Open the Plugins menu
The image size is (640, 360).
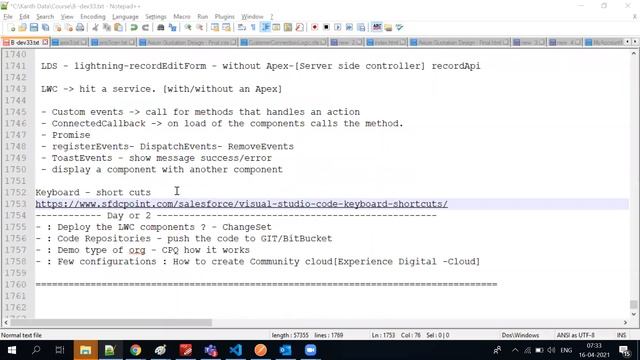[224, 17]
